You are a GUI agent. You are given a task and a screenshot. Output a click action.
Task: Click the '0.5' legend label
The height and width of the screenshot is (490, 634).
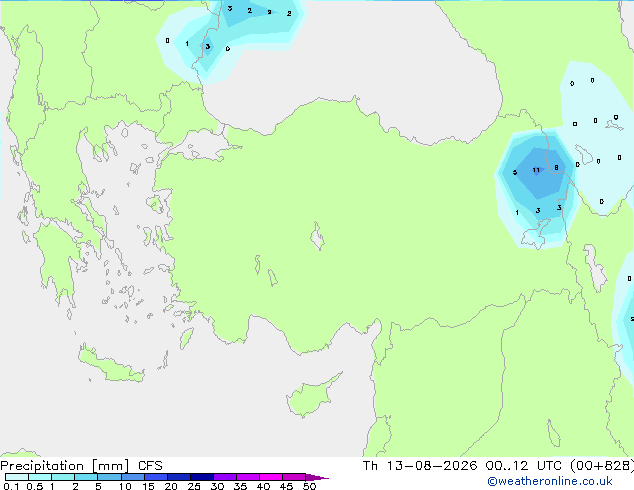click(x=35, y=486)
